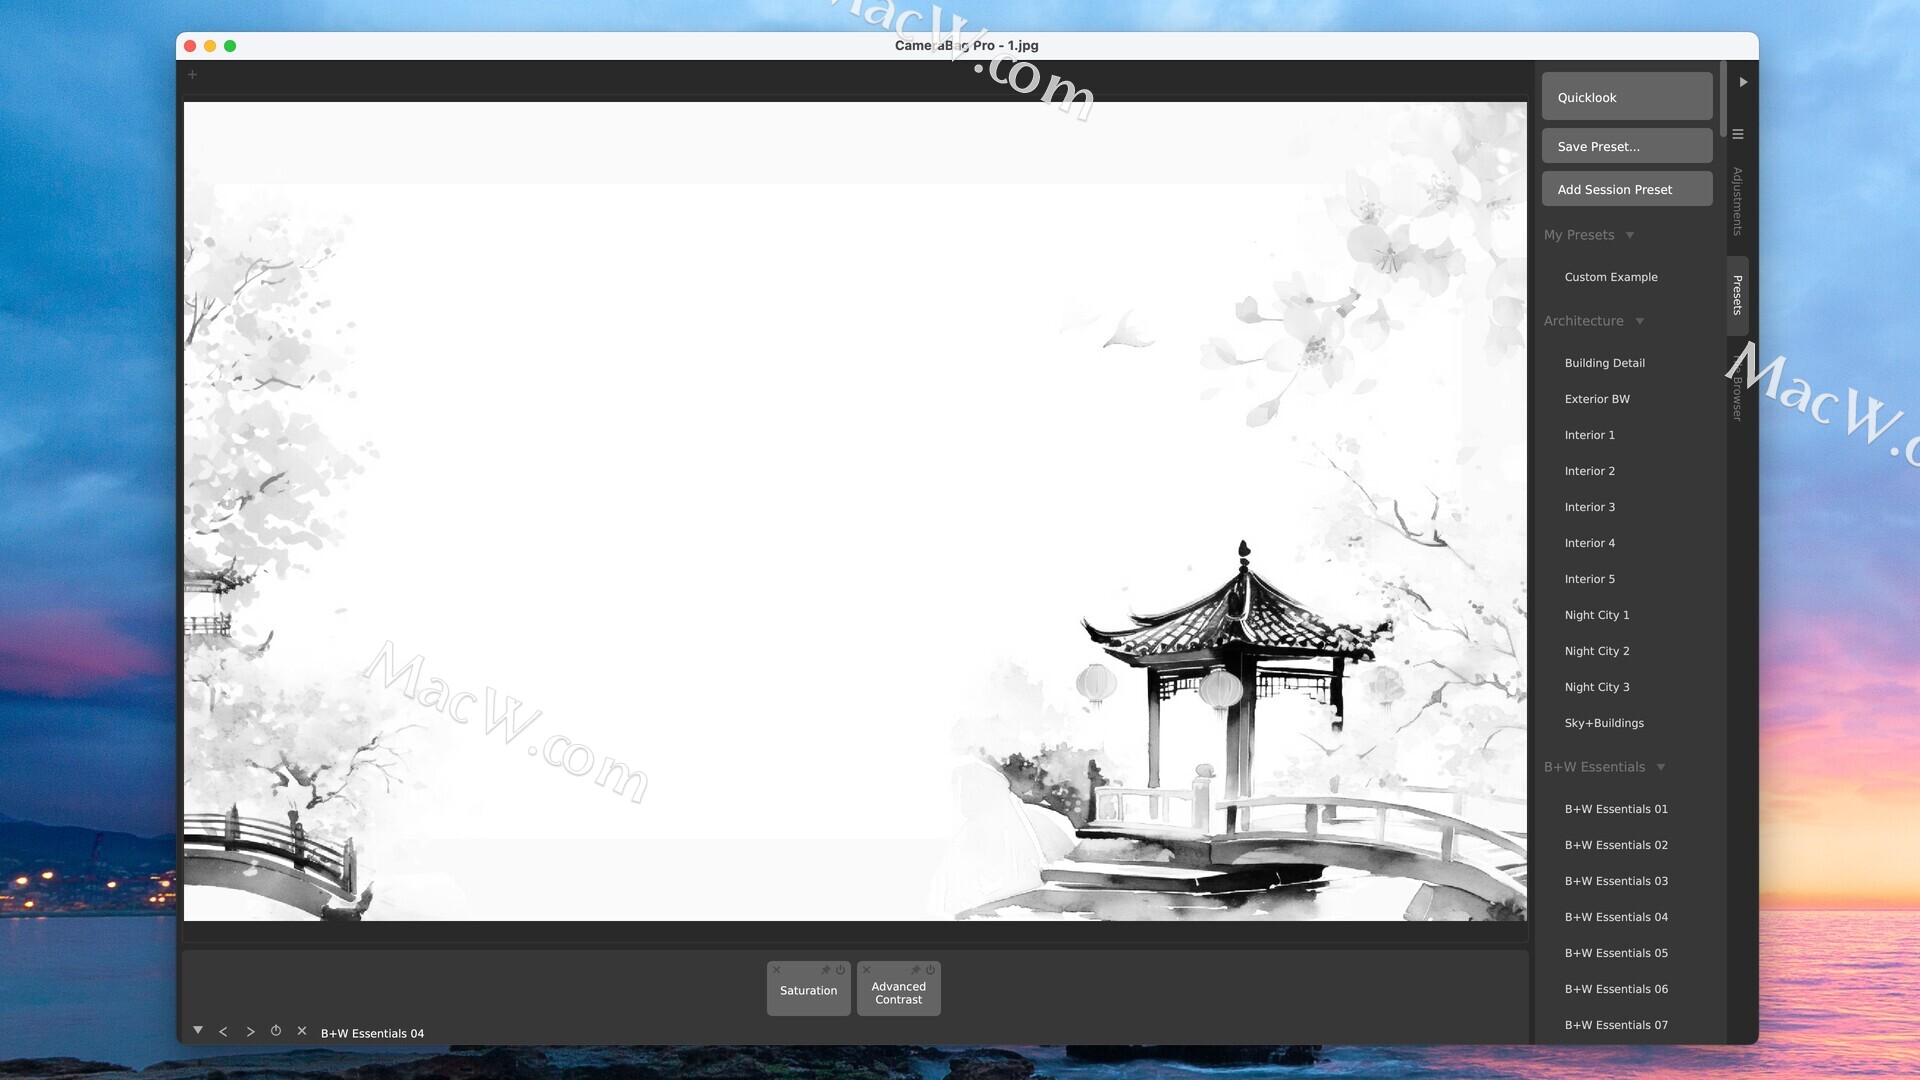
Task: Click the Add Session Preset button
Action: tap(1627, 189)
